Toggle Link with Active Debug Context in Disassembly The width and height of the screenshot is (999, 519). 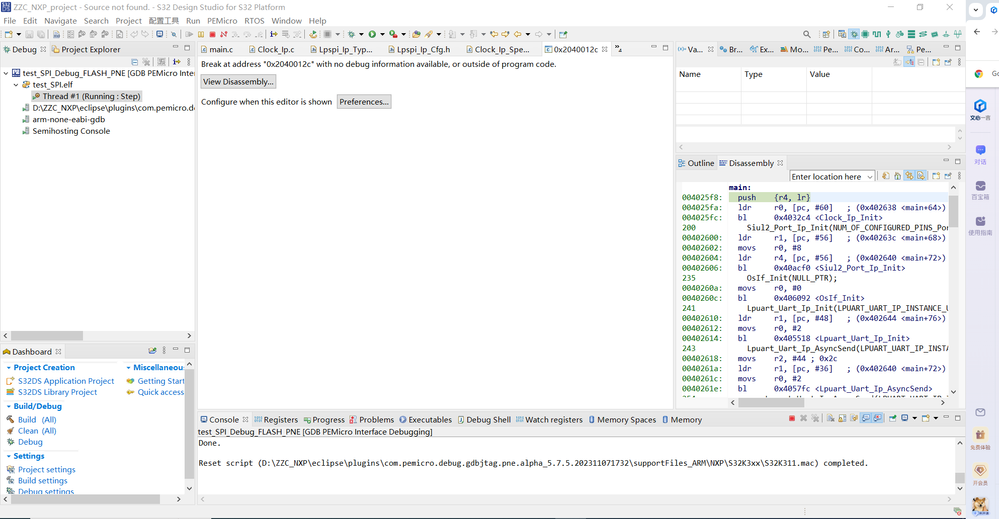(x=909, y=176)
